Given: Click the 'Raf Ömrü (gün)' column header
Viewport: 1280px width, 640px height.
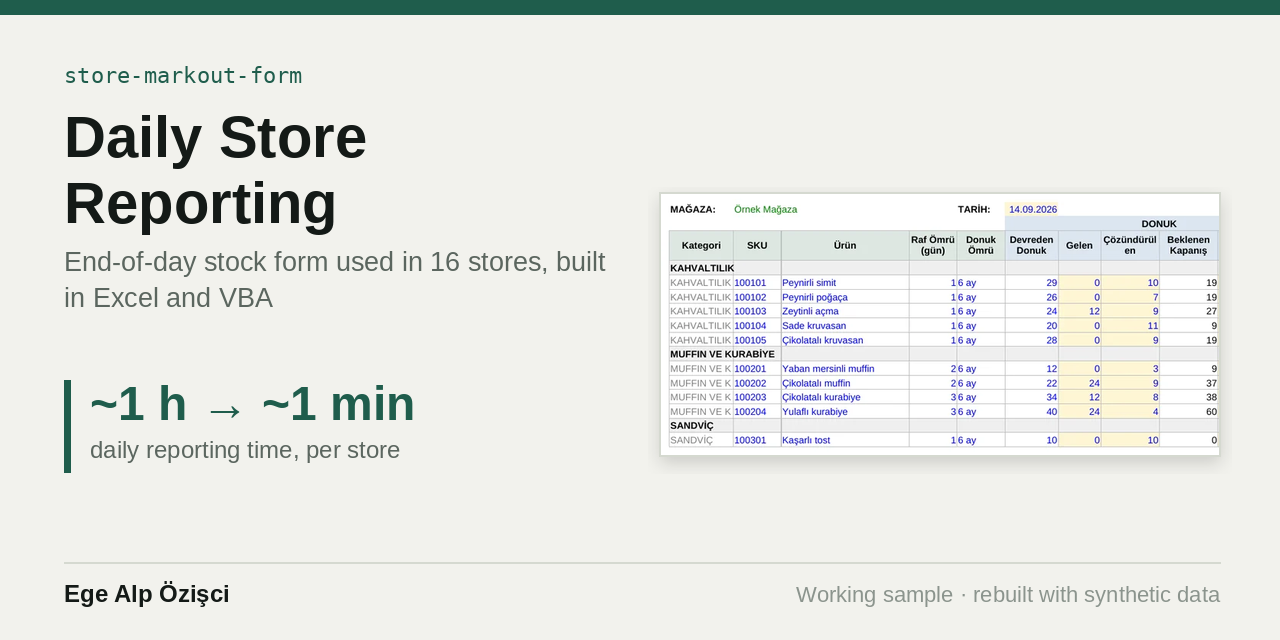Looking at the screenshot, I should pyautogui.click(x=933, y=246).
